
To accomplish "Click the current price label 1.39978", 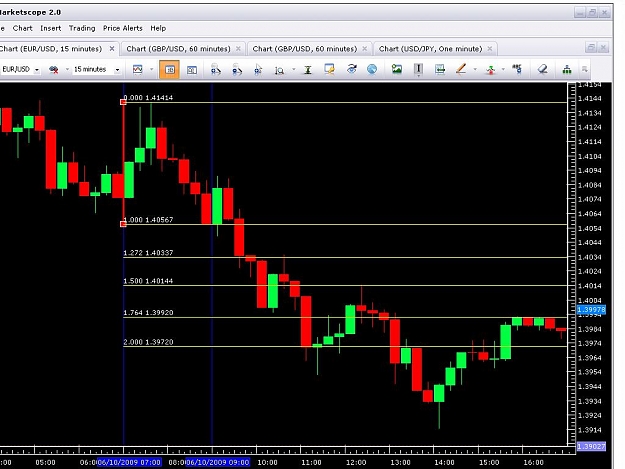I will pyautogui.click(x=592, y=310).
